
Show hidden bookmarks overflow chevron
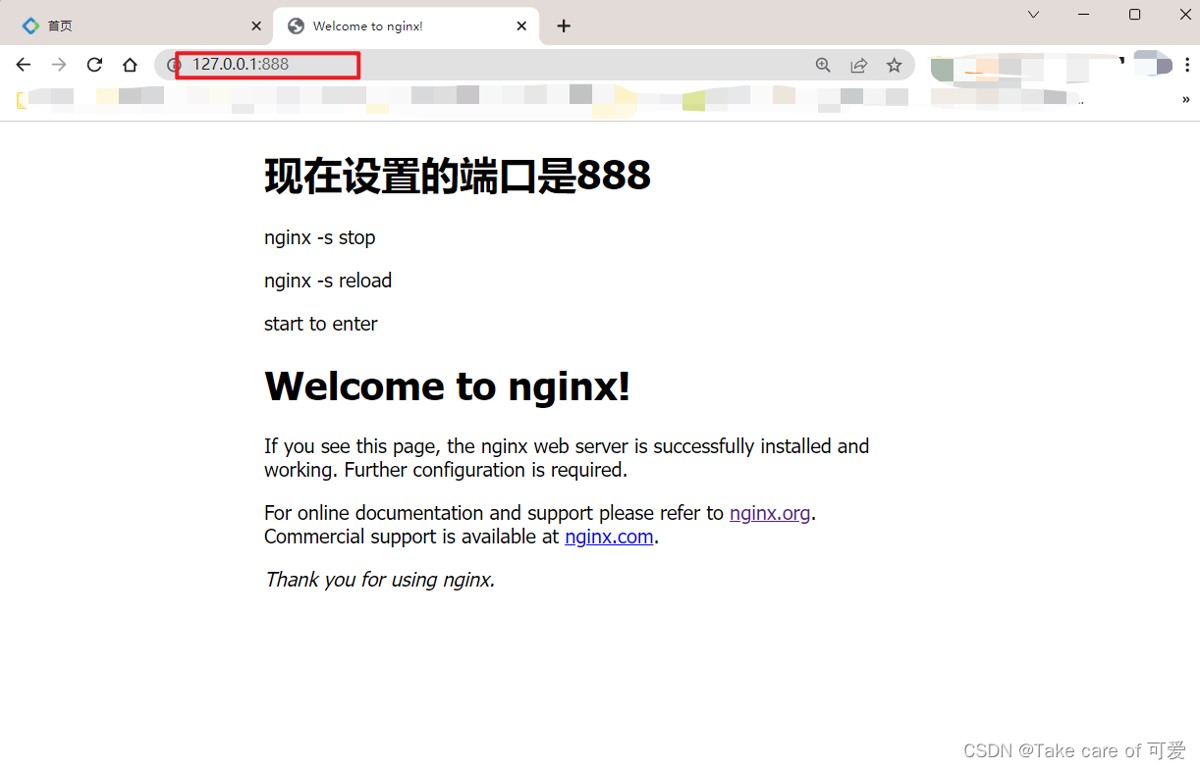(x=1186, y=99)
